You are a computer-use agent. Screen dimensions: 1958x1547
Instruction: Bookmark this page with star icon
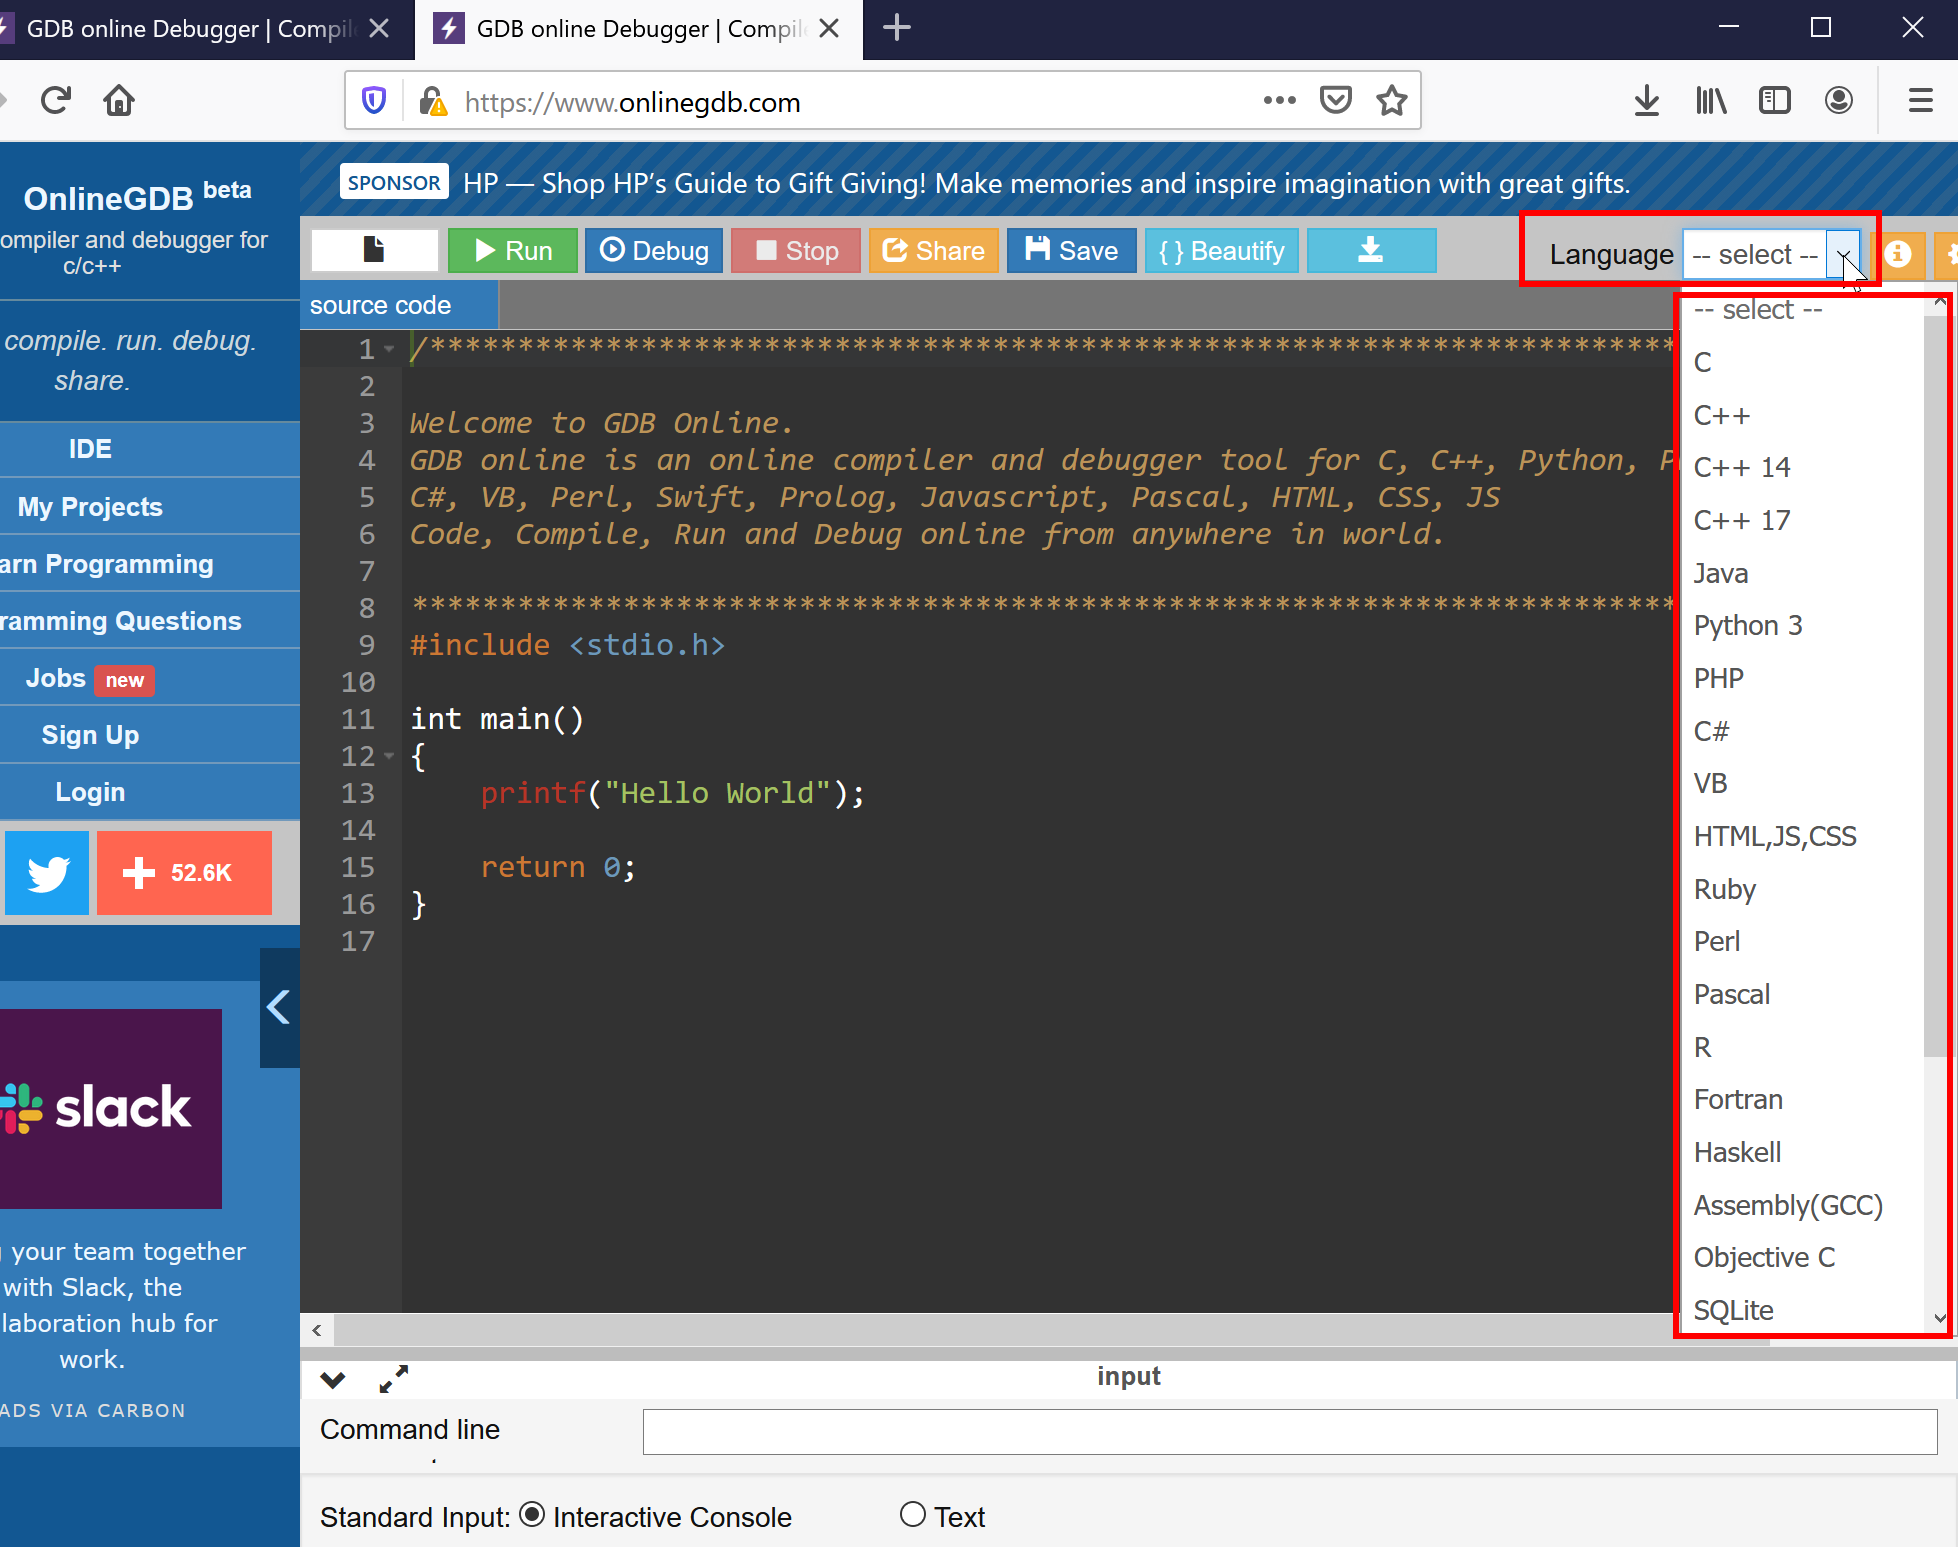1391,101
